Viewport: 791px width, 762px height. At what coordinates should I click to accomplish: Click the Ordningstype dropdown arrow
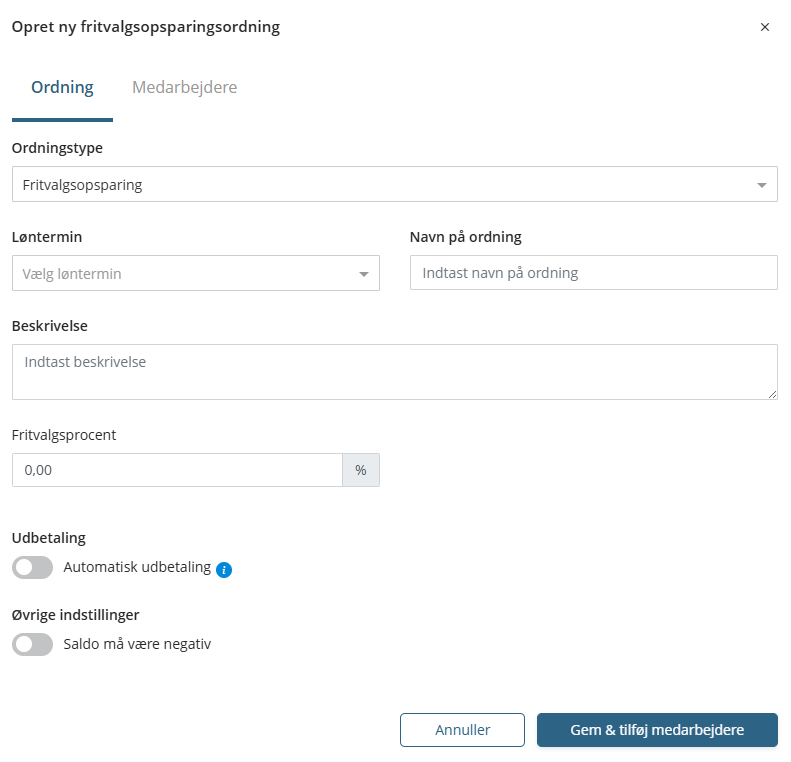click(762, 185)
